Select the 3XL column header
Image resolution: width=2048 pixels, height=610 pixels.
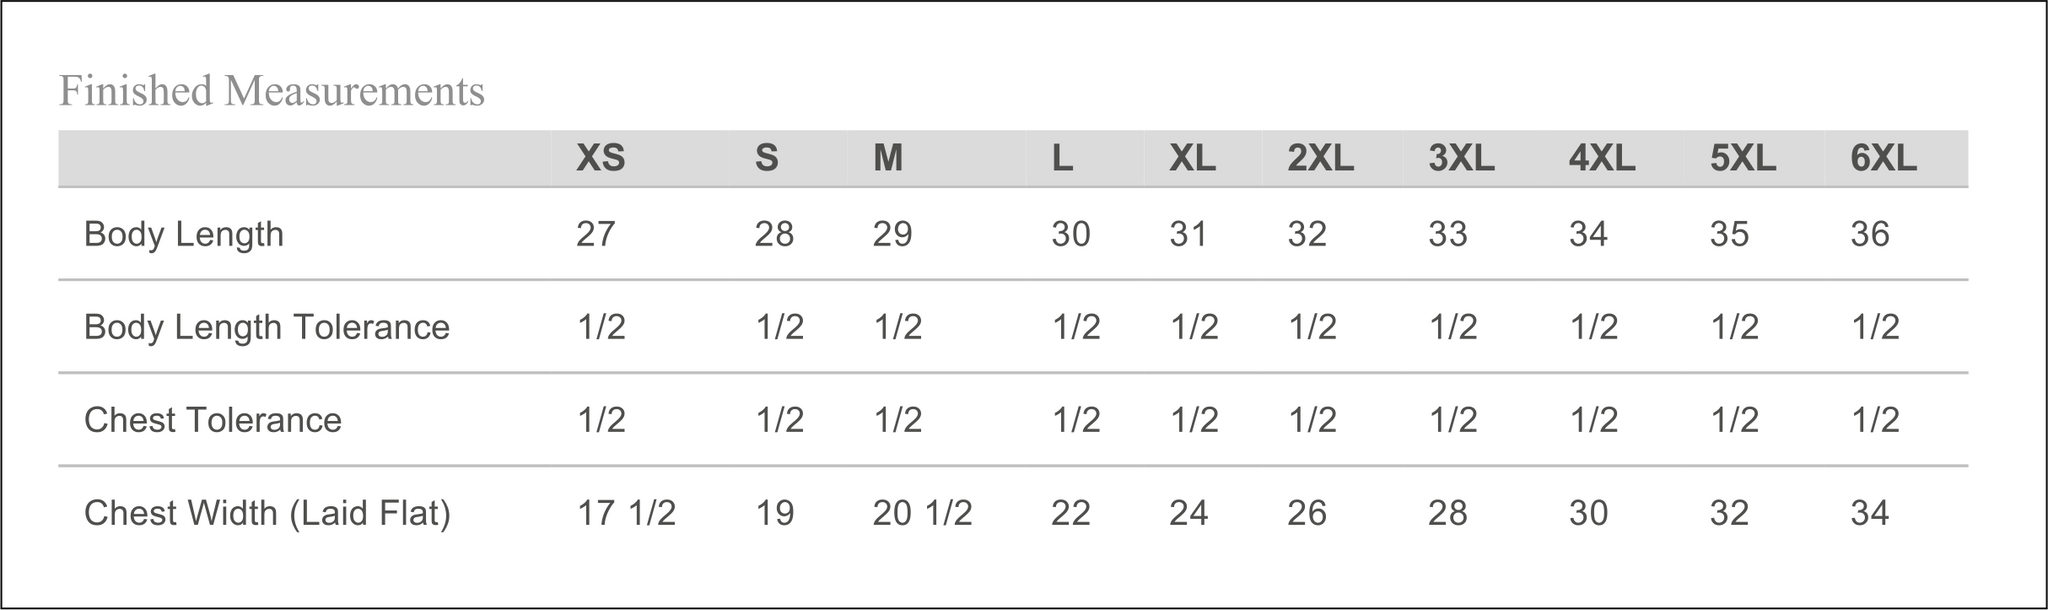[x=1461, y=158]
